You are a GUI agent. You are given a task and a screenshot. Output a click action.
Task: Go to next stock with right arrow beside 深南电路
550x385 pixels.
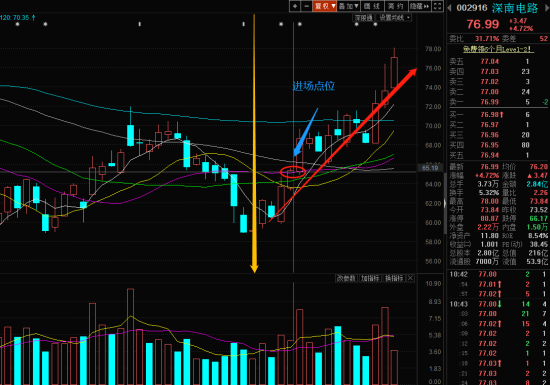pyautogui.click(x=546, y=8)
